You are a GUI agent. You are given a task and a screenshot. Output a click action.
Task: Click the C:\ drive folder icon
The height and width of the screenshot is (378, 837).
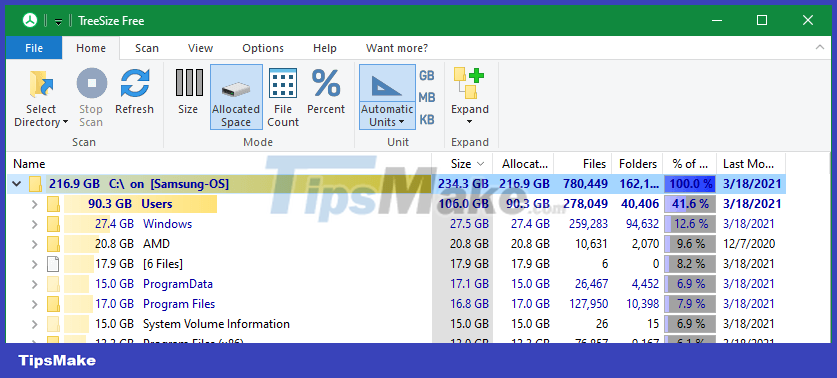pos(35,184)
